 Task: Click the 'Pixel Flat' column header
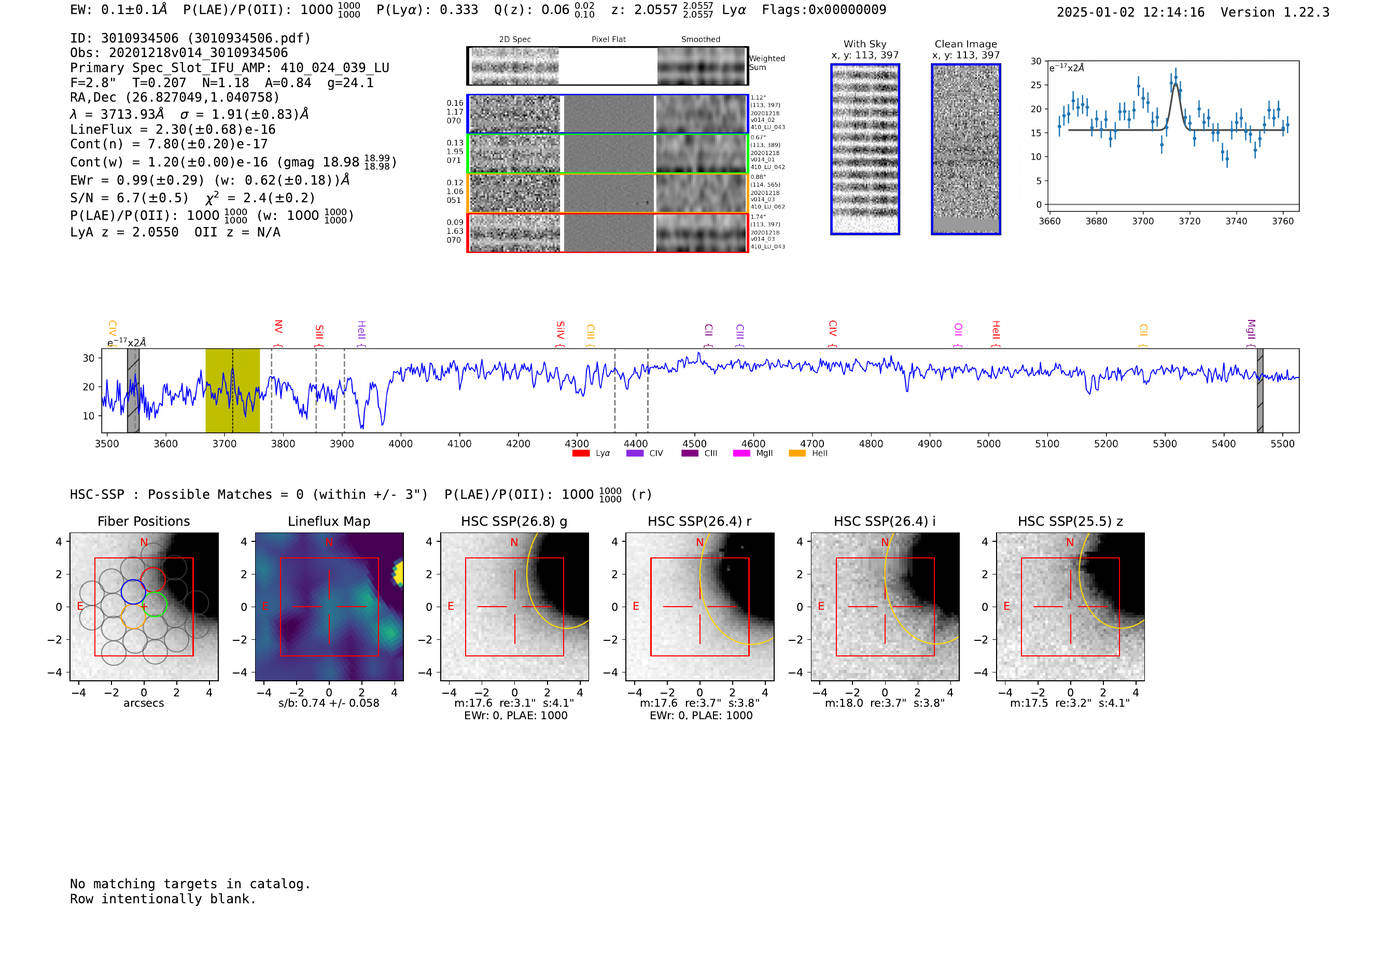(608, 40)
